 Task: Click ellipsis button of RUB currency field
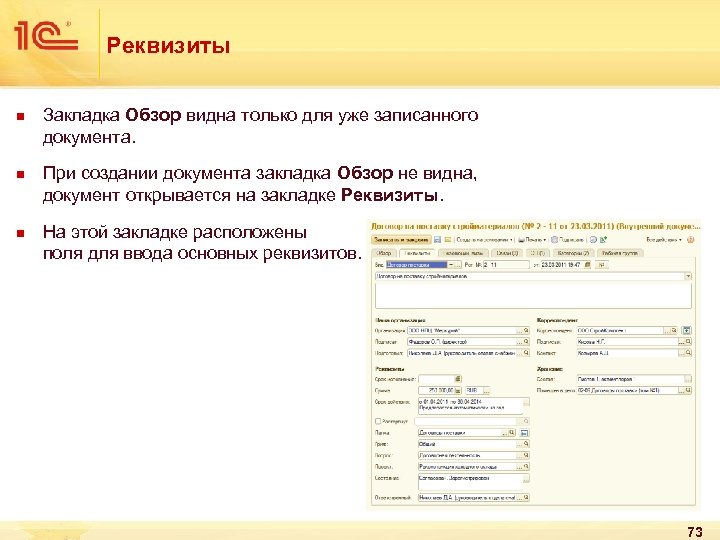click(x=486, y=391)
